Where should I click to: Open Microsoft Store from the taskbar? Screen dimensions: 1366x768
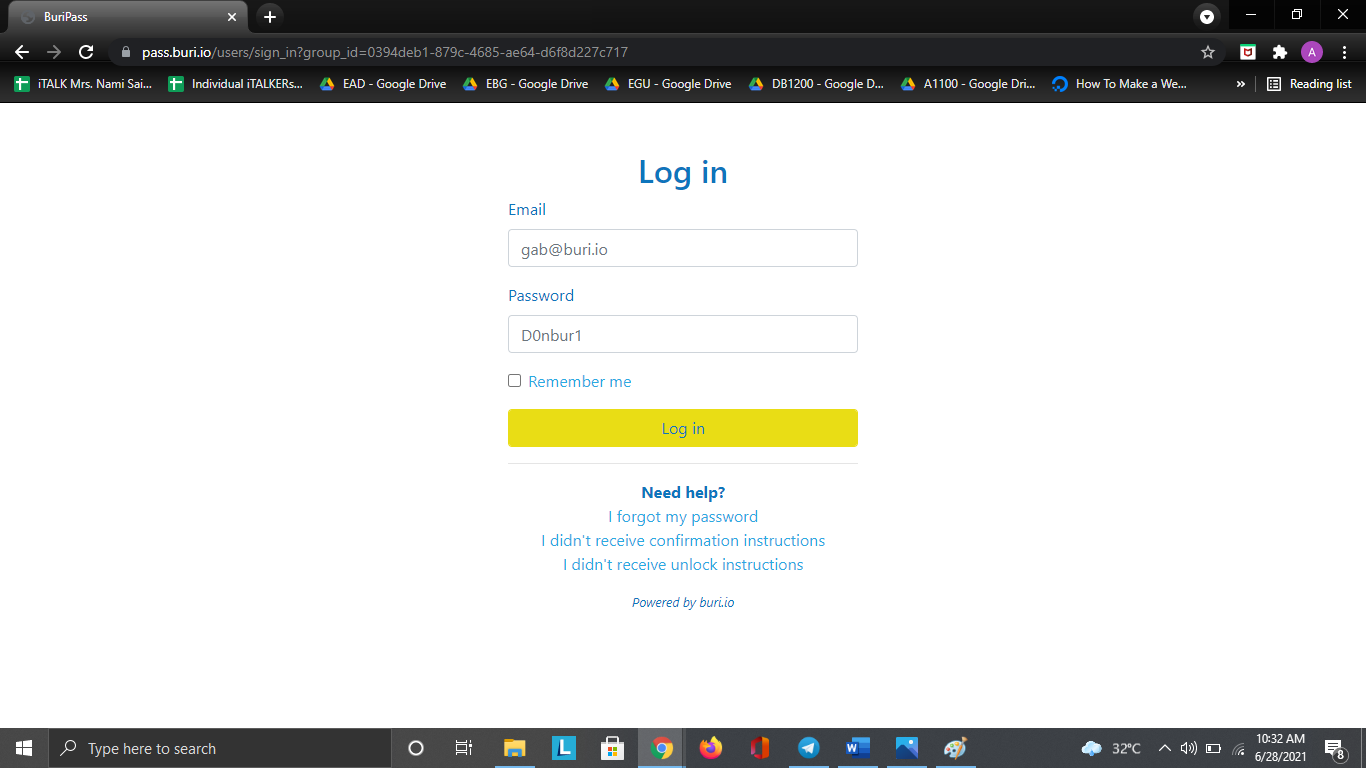click(x=612, y=748)
